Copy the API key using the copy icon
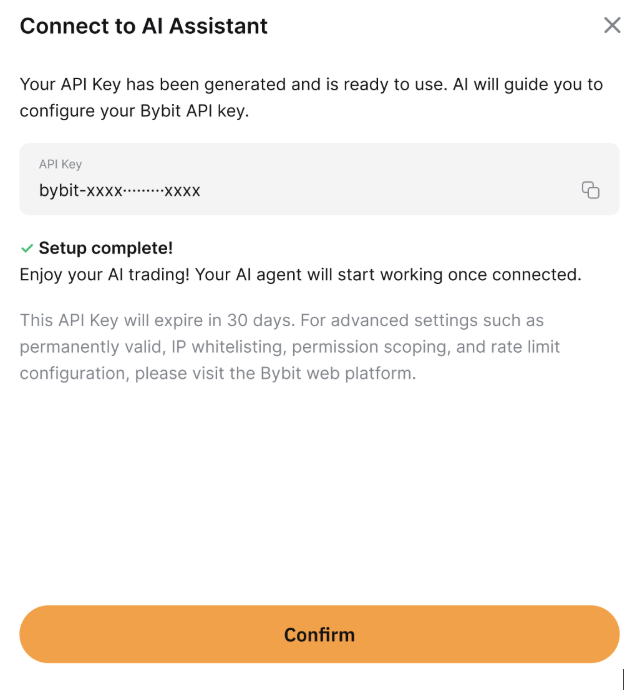The image size is (624, 690). click(x=591, y=190)
